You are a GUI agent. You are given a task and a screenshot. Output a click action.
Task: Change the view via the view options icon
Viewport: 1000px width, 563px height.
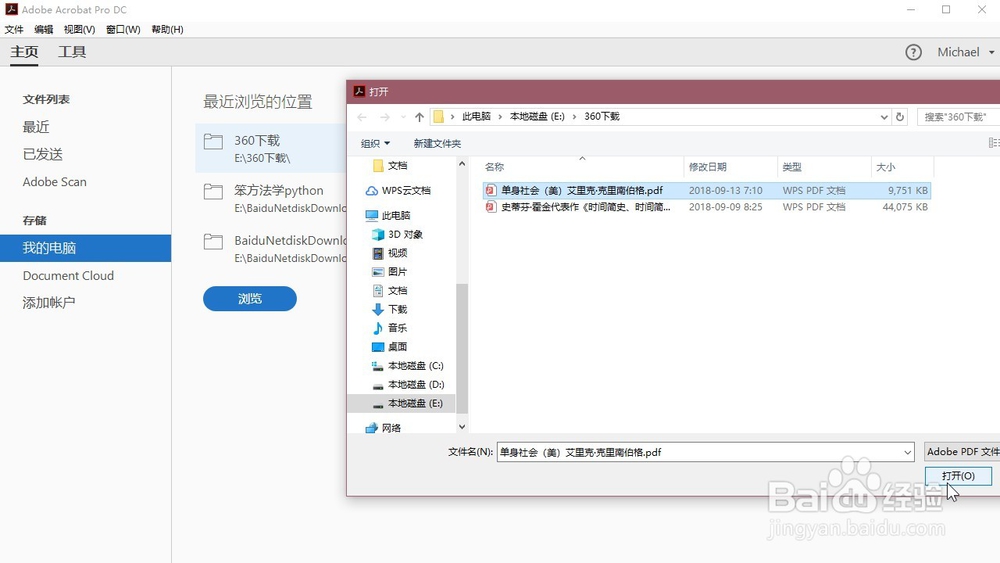[x=994, y=143]
